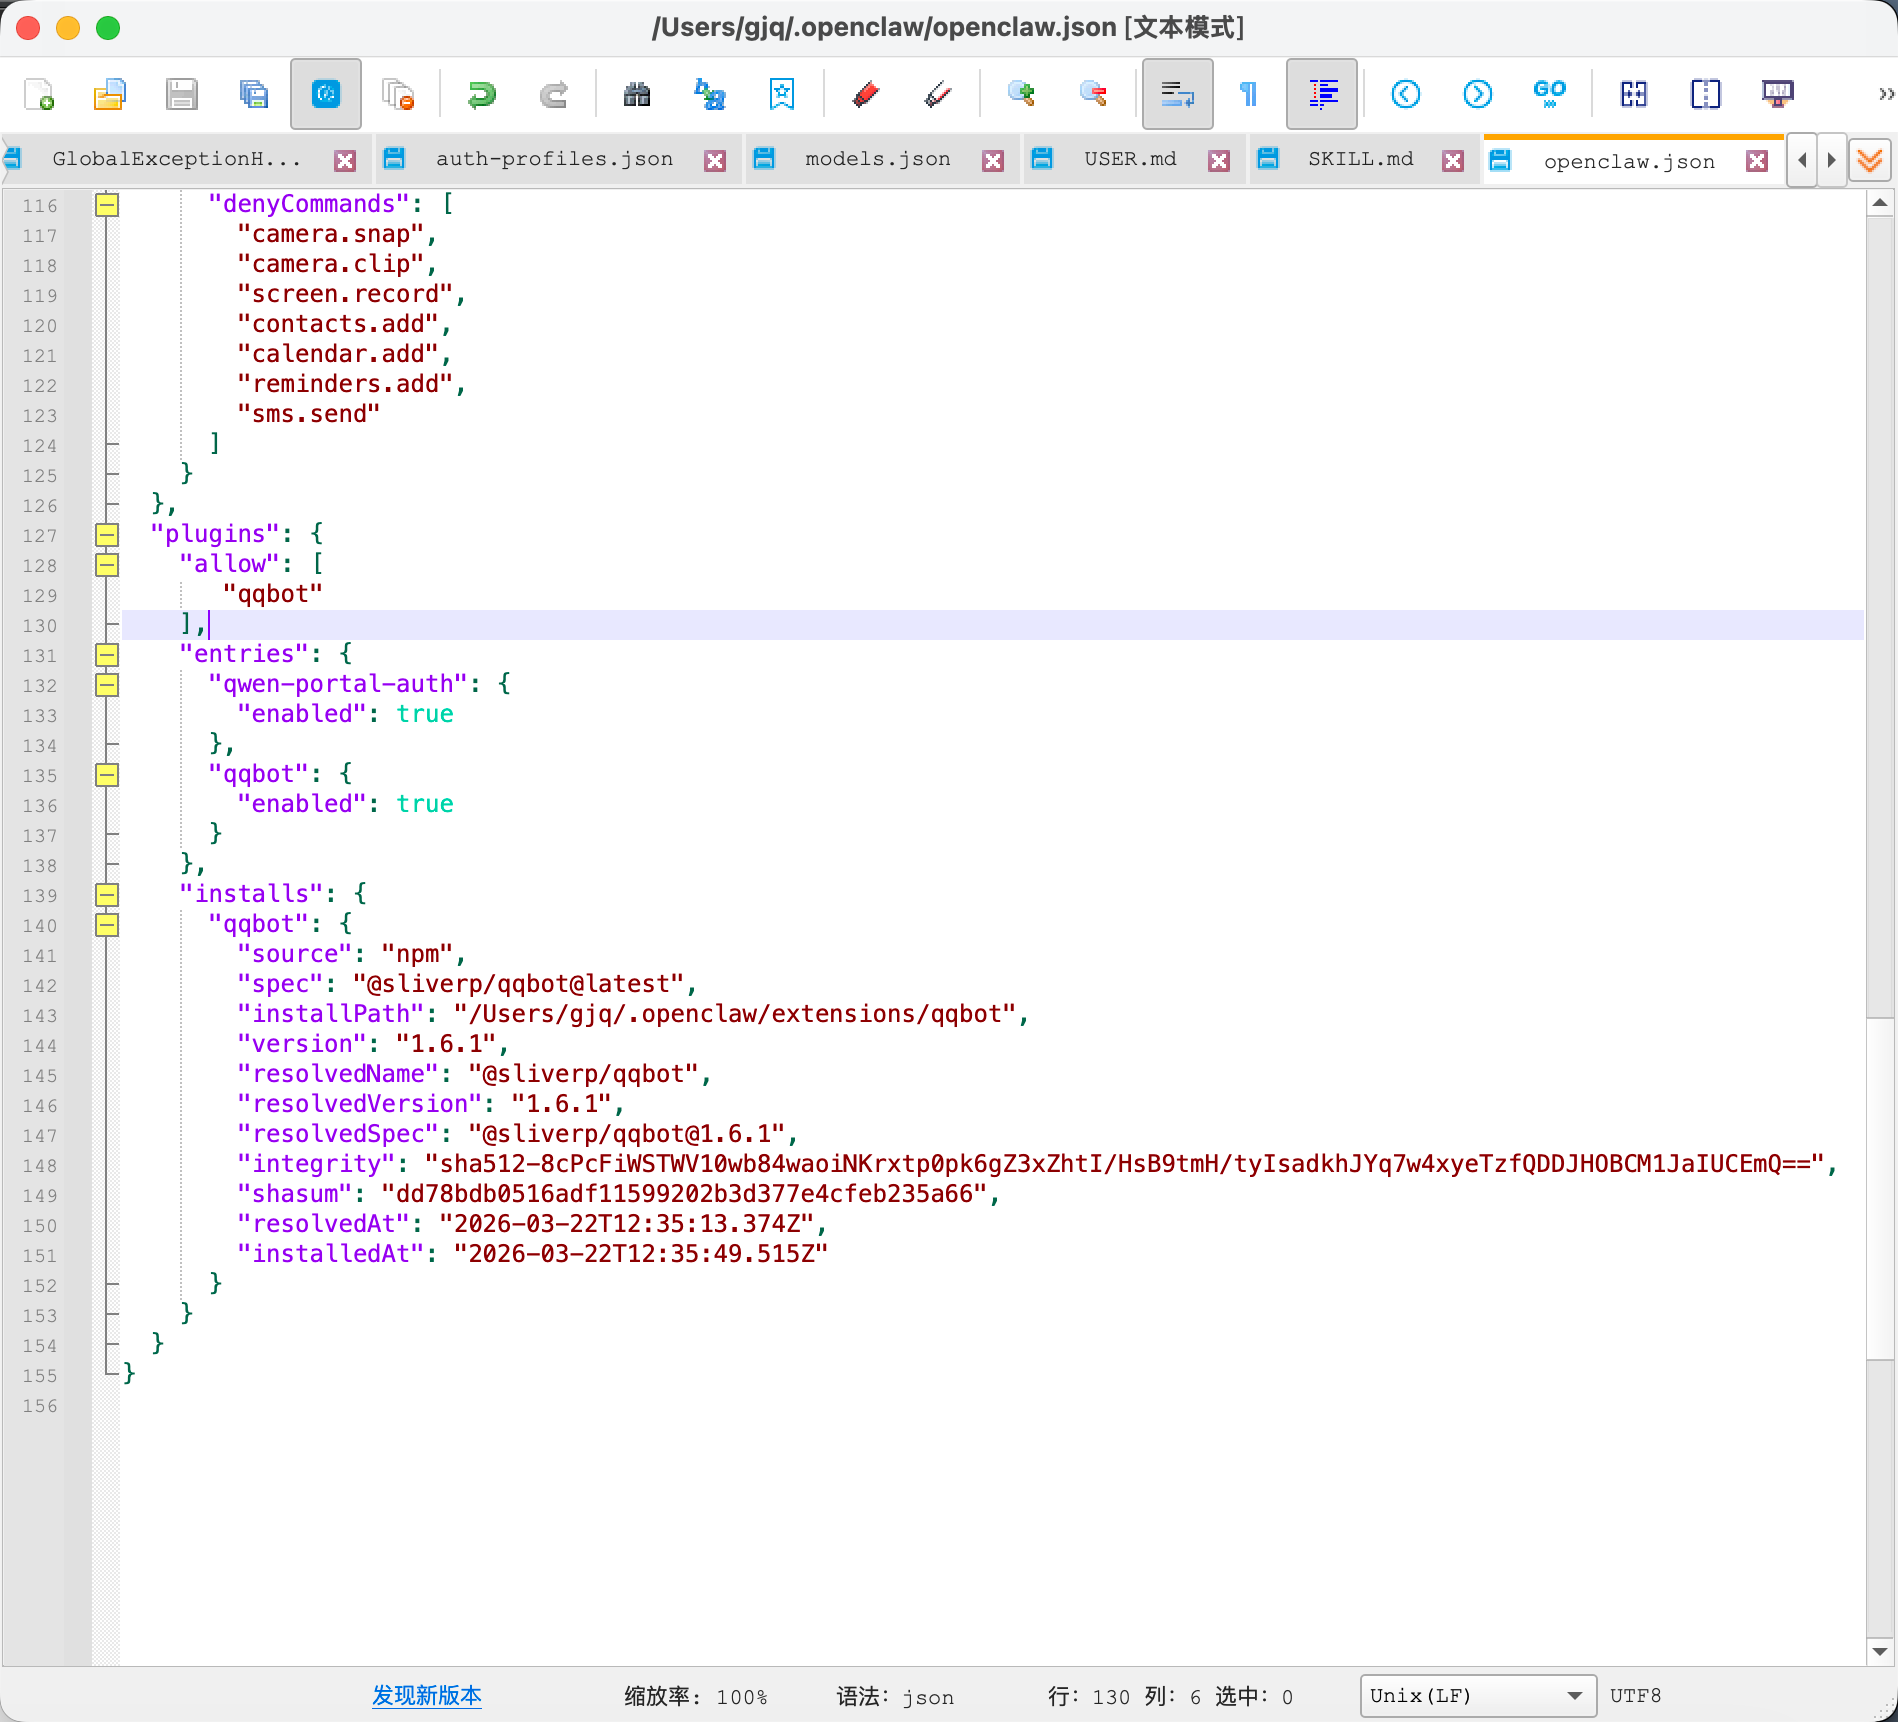Click the Save floppy disk icon
This screenshot has width=1898, height=1722.
click(181, 94)
